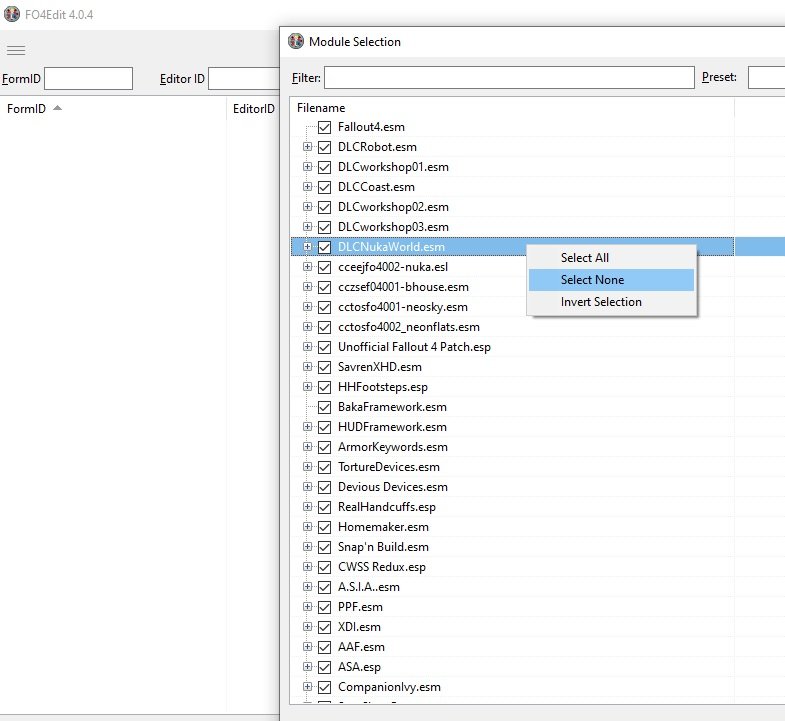
Task: Choose Select All from context menu
Action: (585, 258)
